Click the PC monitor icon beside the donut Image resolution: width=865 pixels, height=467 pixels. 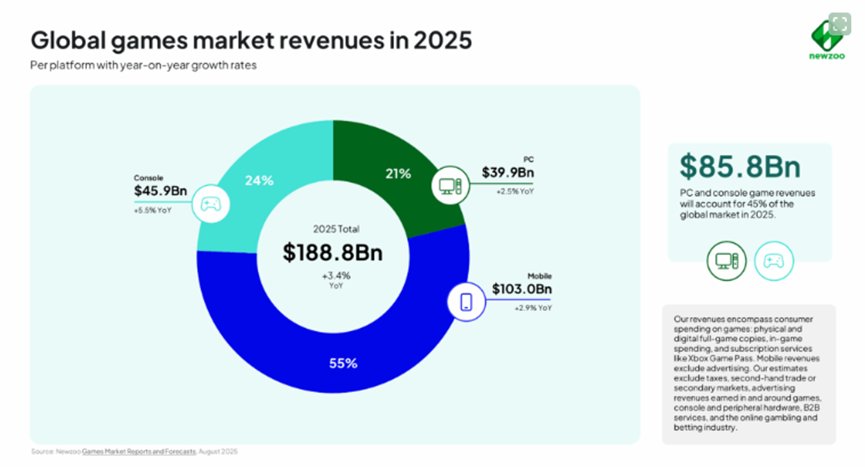tap(449, 185)
